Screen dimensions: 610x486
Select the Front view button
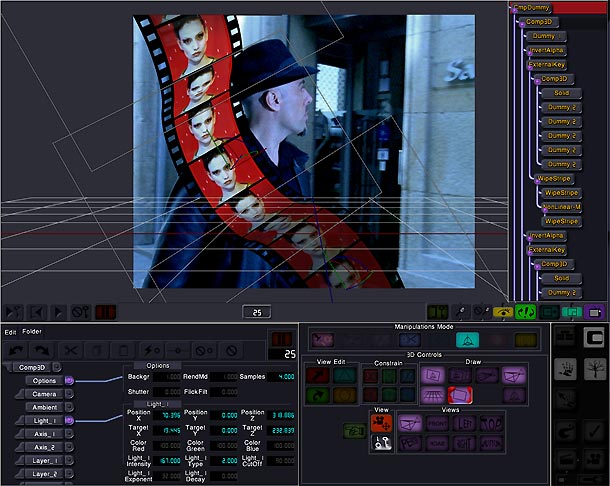435,424
